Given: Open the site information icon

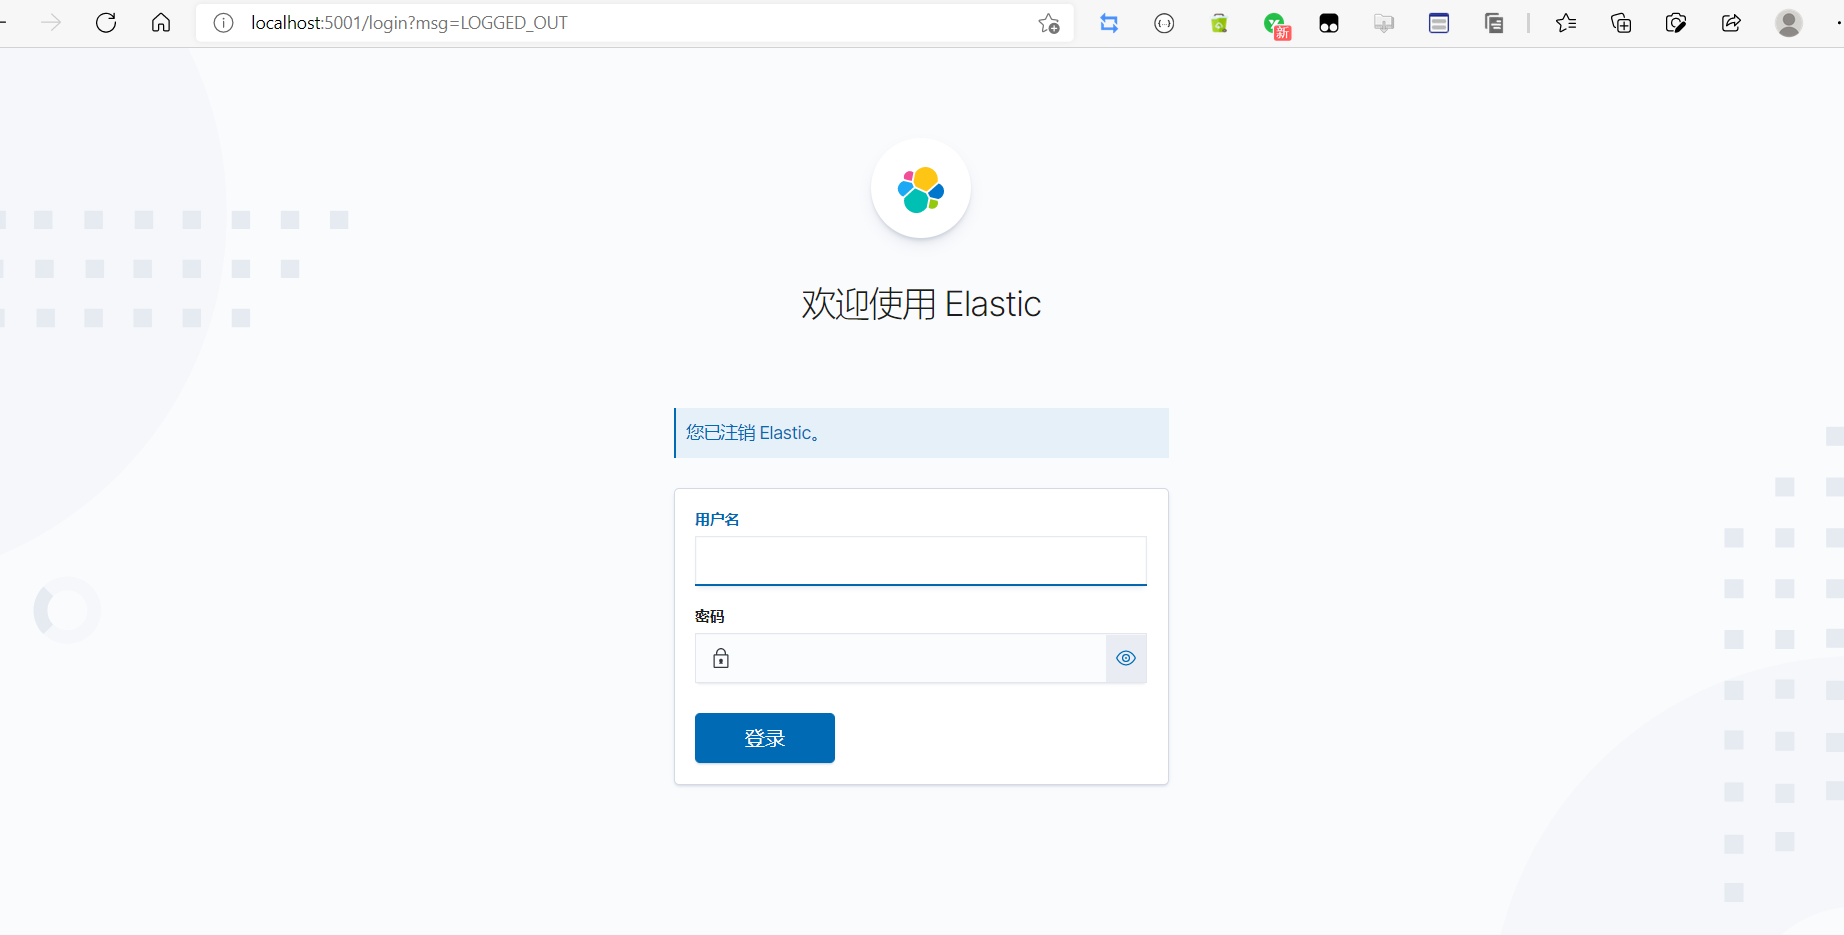Looking at the screenshot, I should coord(224,23).
